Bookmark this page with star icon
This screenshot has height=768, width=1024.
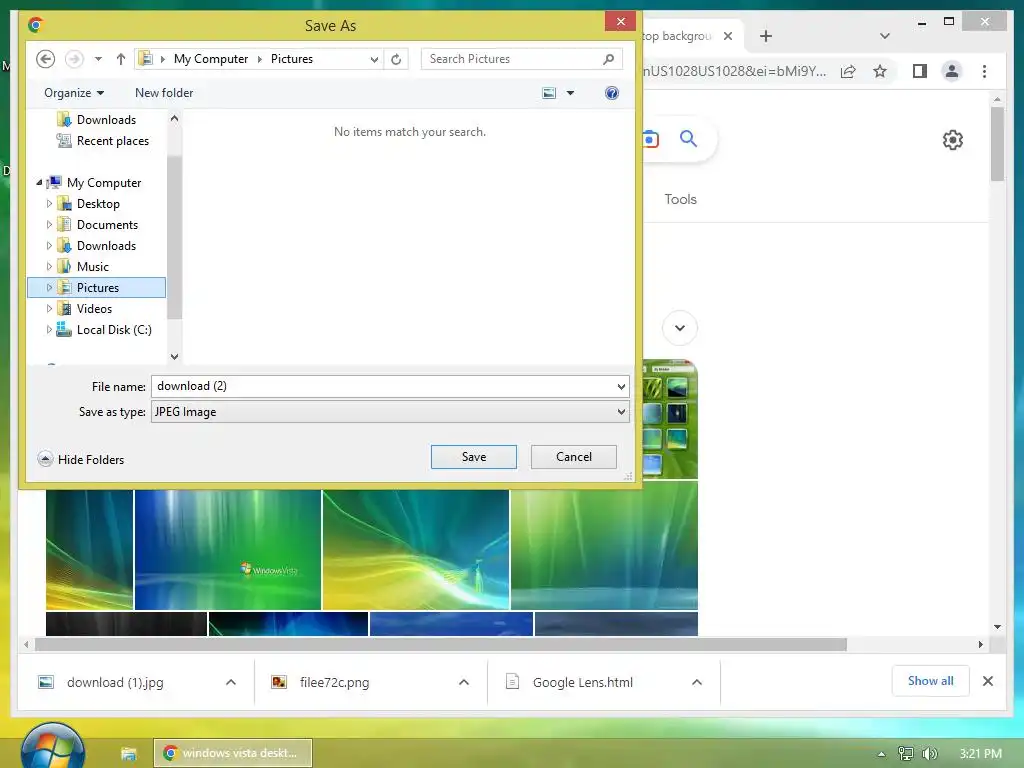880,71
